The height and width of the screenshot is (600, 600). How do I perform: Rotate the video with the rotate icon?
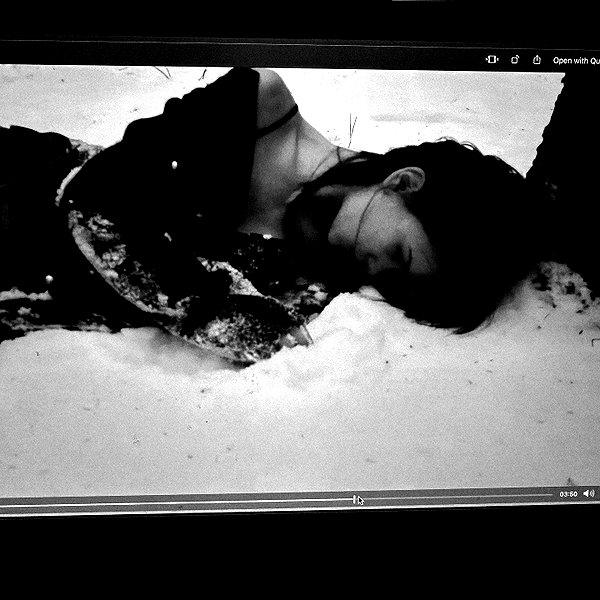tap(515, 60)
